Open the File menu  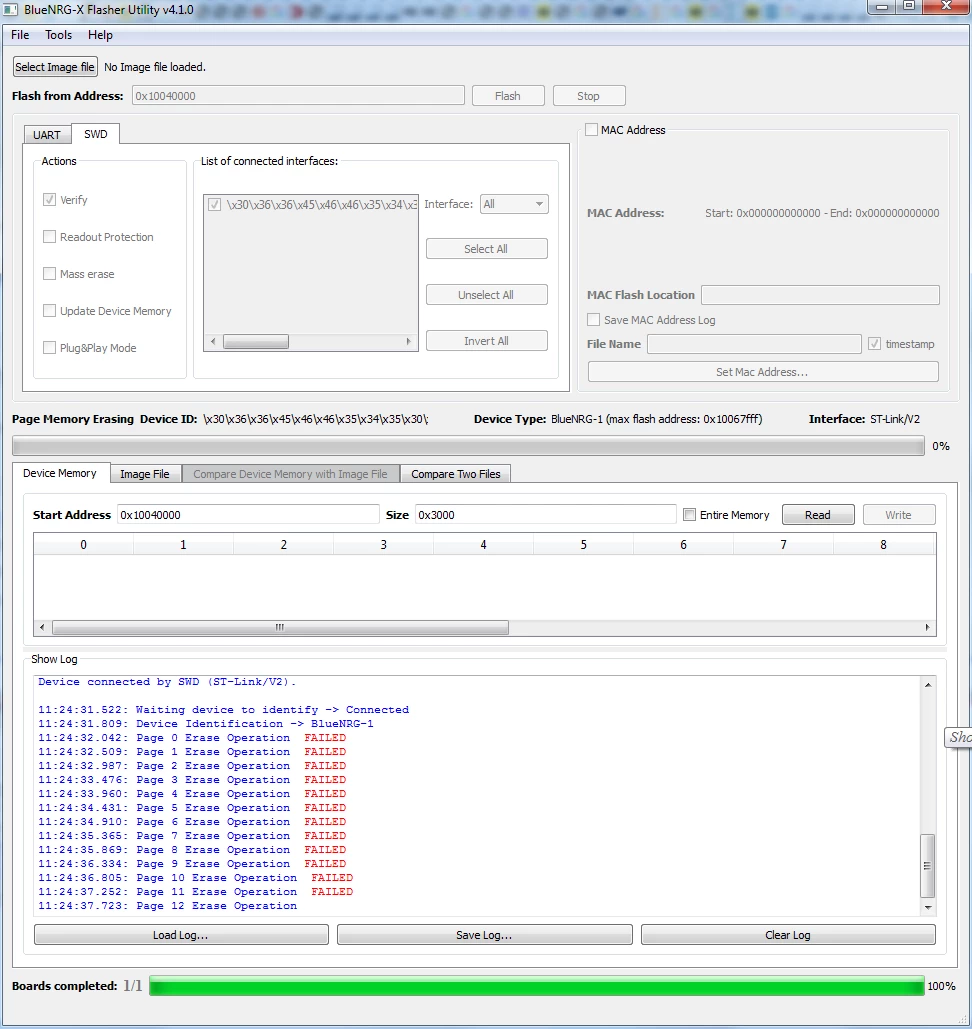[x=20, y=35]
